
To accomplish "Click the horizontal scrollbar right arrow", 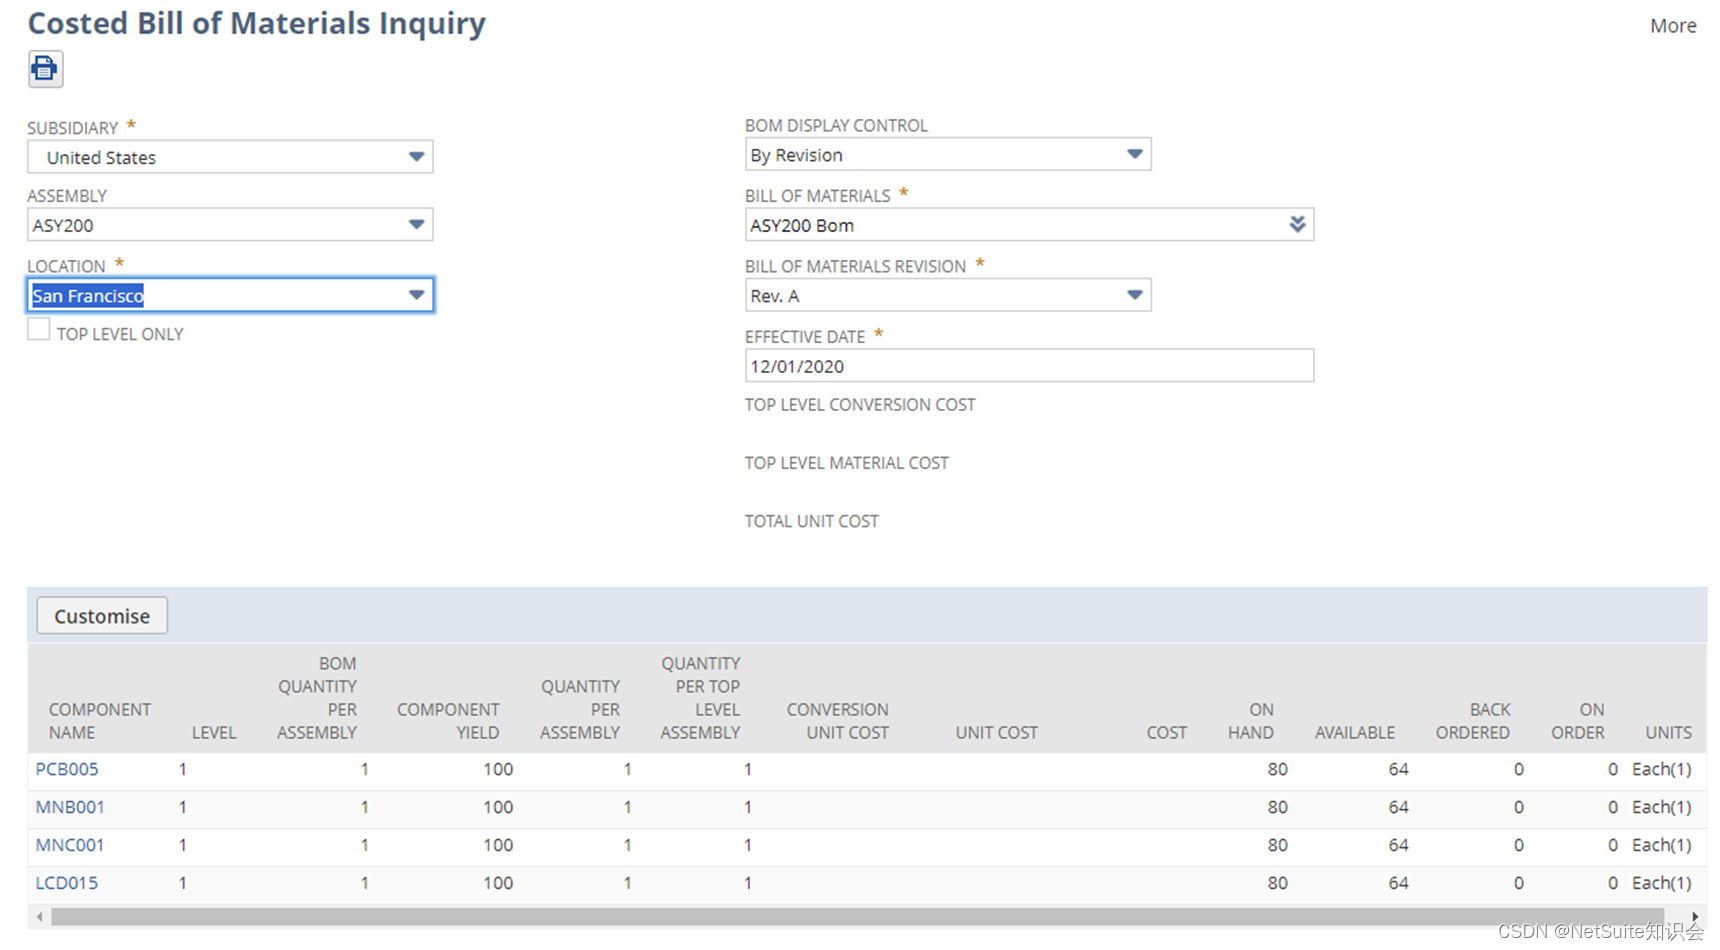I will (1695, 917).
